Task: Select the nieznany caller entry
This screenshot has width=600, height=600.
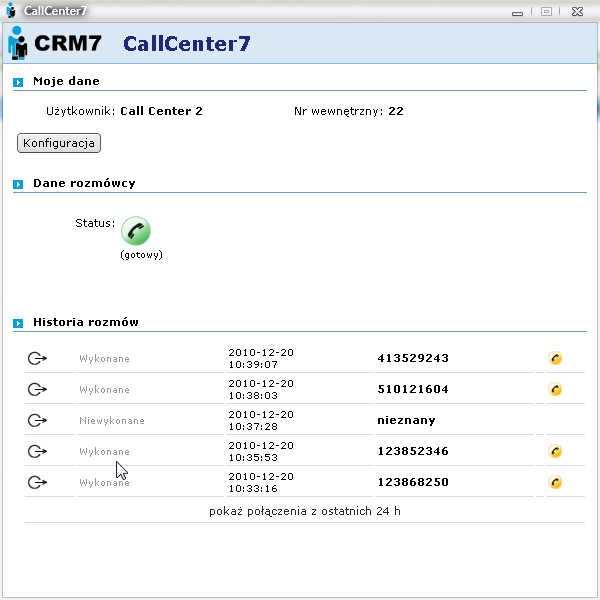Action: click(x=406, y=421)
